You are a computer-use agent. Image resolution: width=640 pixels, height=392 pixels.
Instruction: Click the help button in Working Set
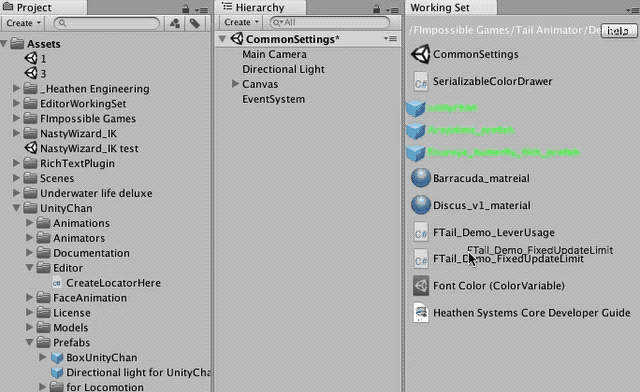618,31
